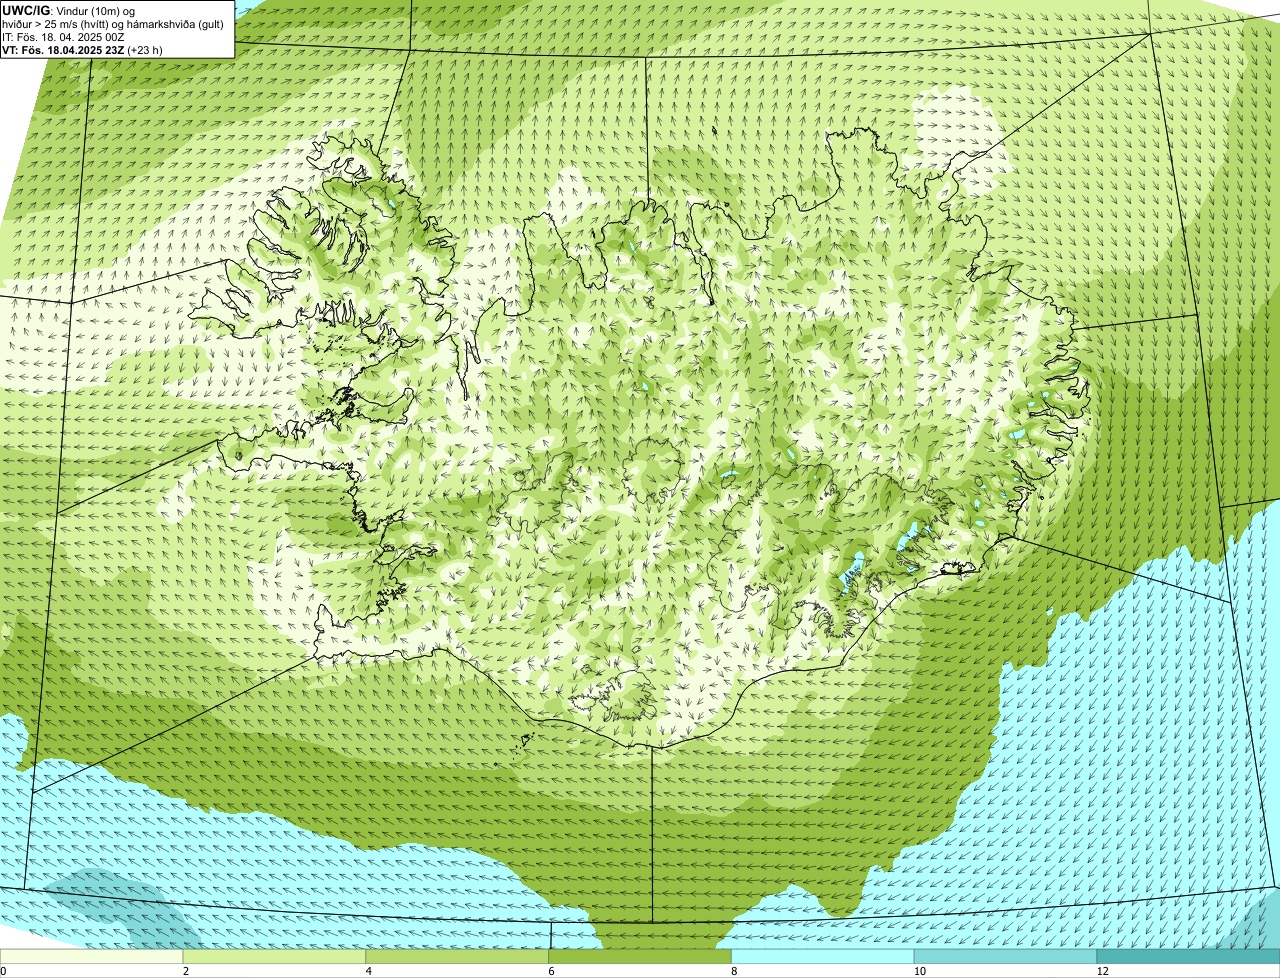The height and width of the screenshot is (978, 1280).
Task: Select the 2–4 m/s light green legend swatch
Action: click(x=275, y=957)
